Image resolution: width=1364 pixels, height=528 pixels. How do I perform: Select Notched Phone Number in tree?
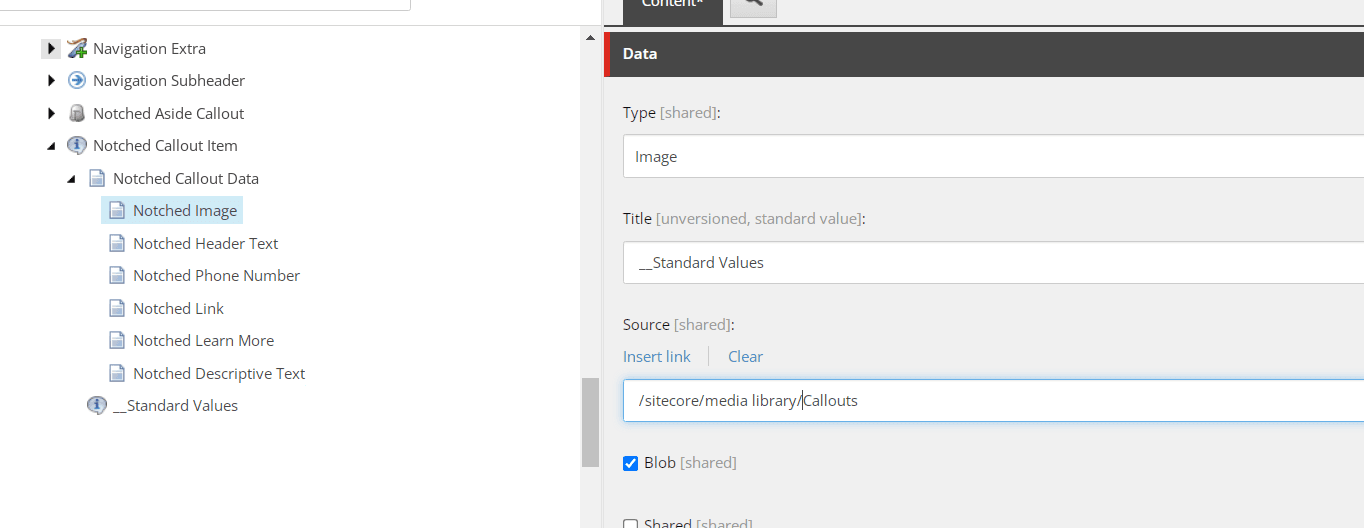(216, 276)
